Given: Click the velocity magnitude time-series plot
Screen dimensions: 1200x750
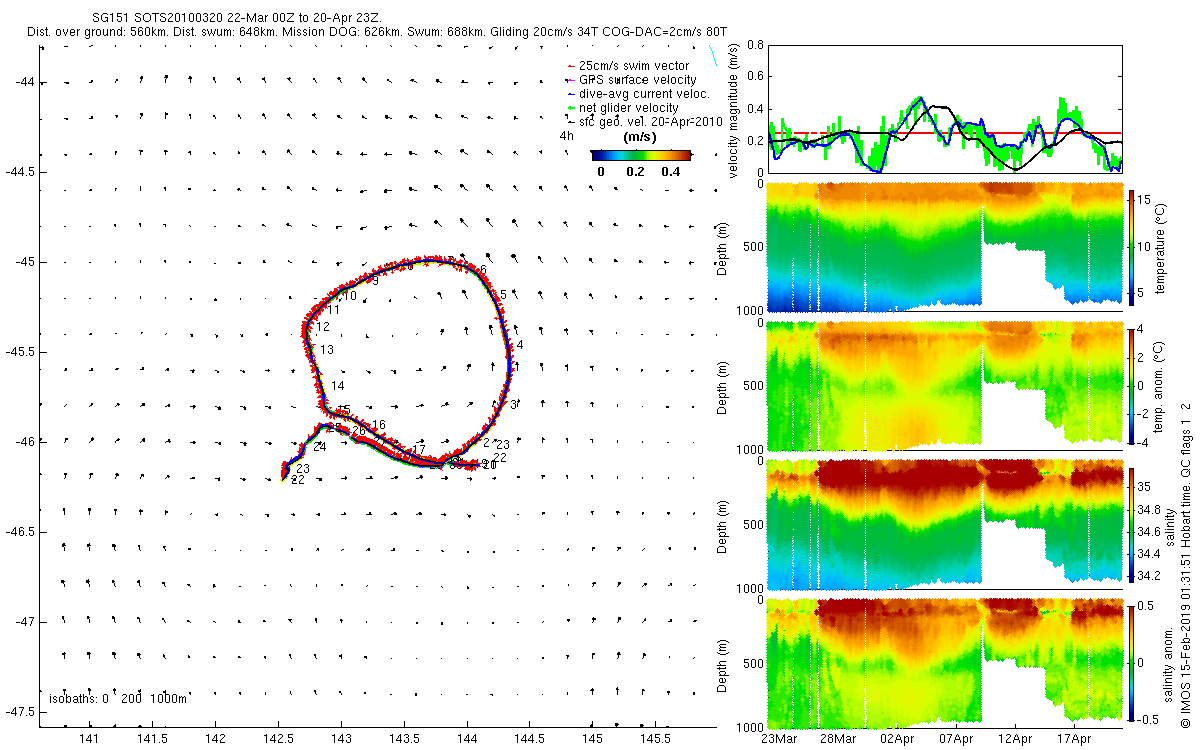Looking at the screenshot, I should [x=944, y=108].
